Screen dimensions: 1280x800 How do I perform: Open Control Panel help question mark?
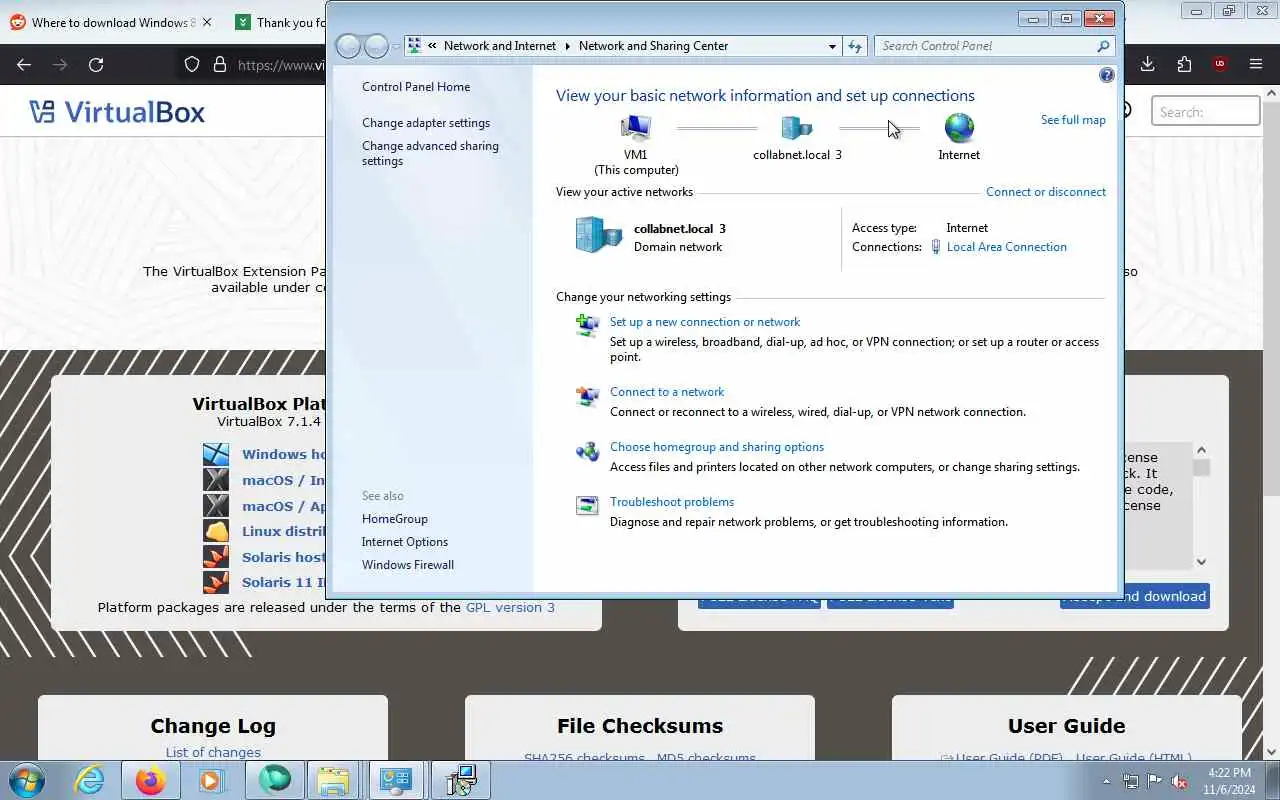click(1106, 75)
